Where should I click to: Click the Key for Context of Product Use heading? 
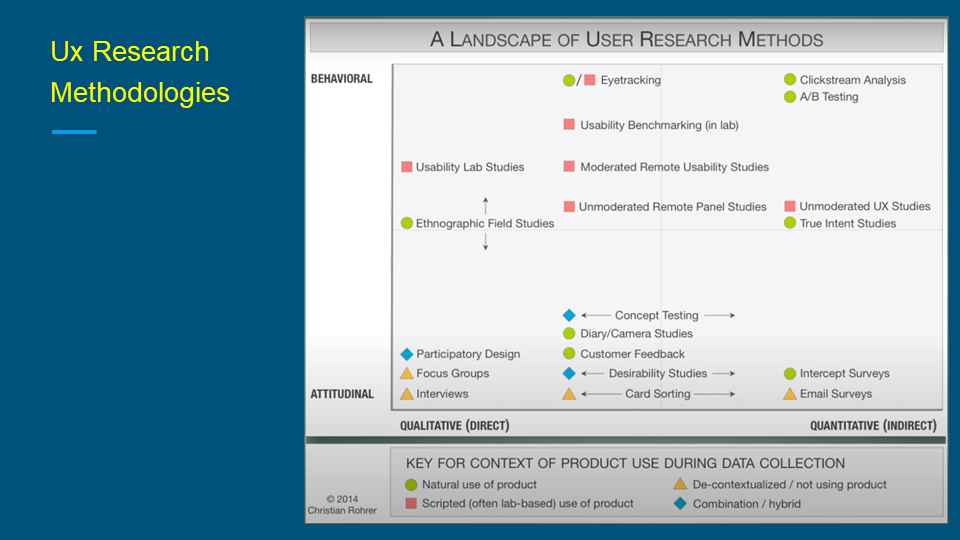(x=626, y=463)
